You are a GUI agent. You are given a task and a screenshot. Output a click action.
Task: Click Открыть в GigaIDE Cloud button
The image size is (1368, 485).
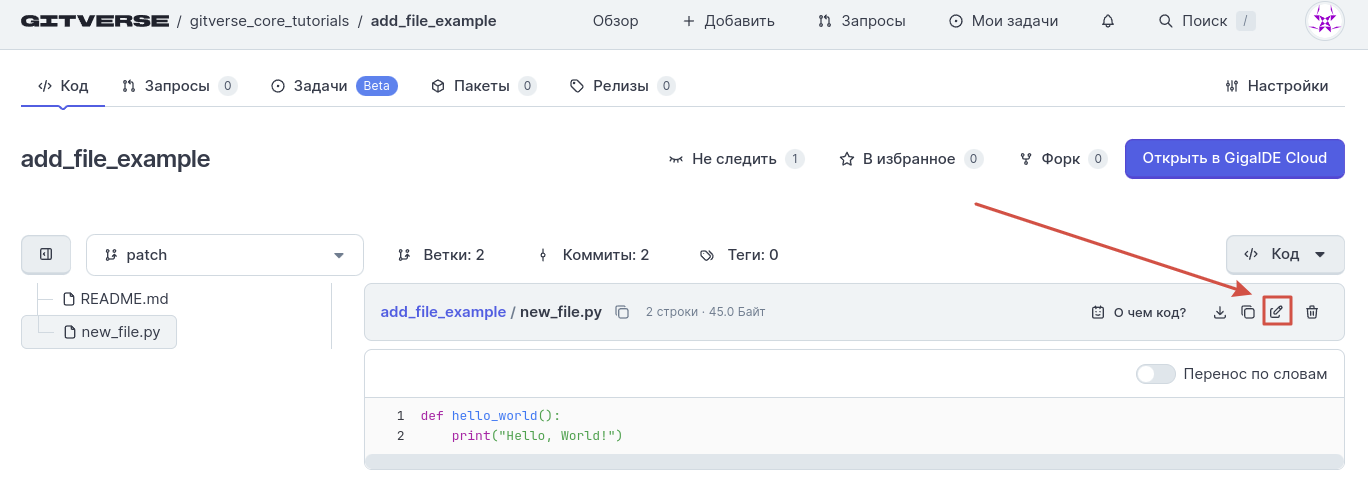(1234, 158)
